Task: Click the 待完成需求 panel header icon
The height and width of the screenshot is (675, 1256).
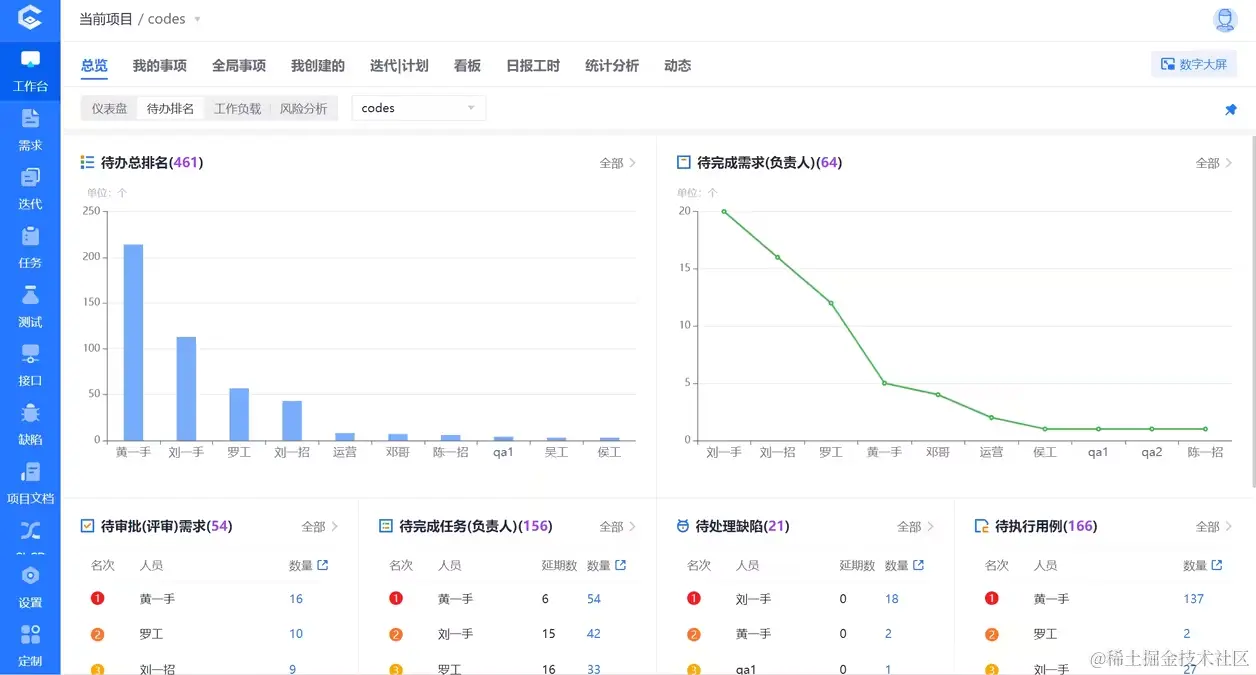Action: pyautogui.click(x=684, y=162)
